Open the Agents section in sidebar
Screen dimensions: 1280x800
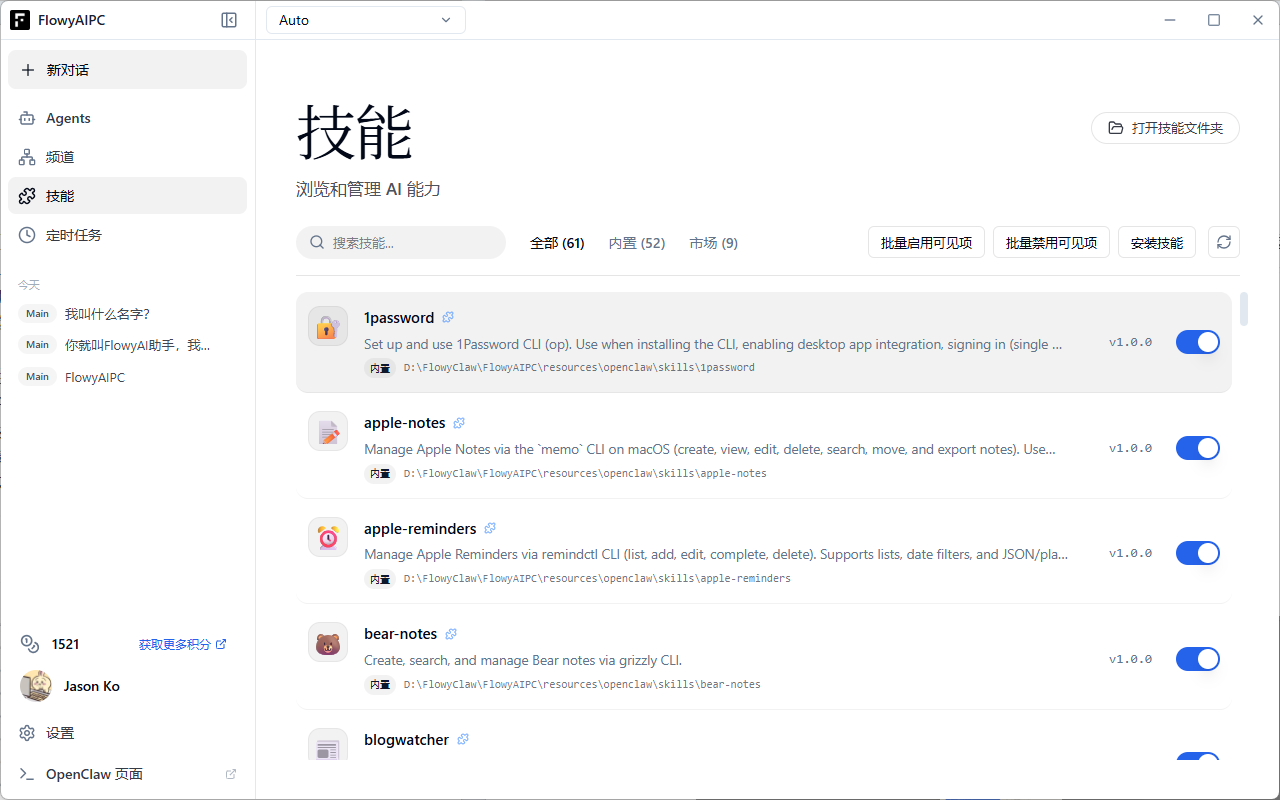(x=67, y=118)
